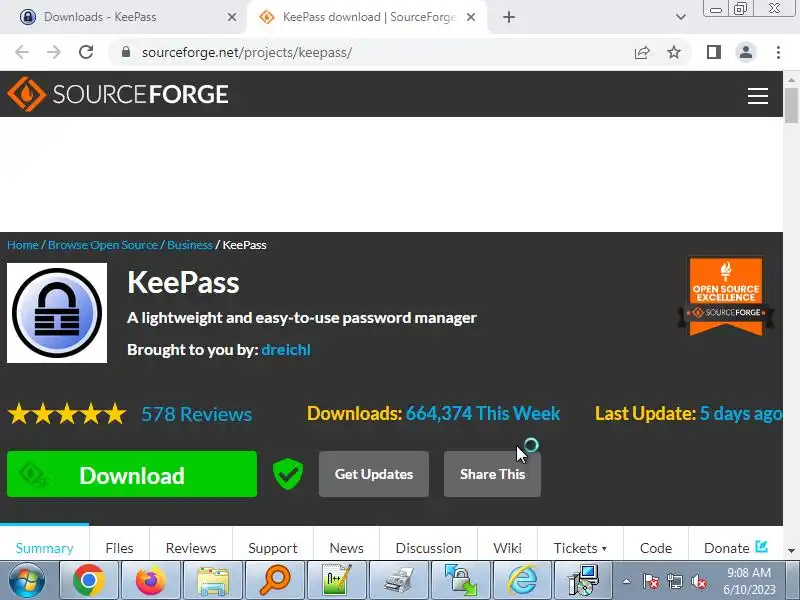Click the scrollbar up arrow
This screenshot has height=600, width=800.
click(x=791, y=80)
